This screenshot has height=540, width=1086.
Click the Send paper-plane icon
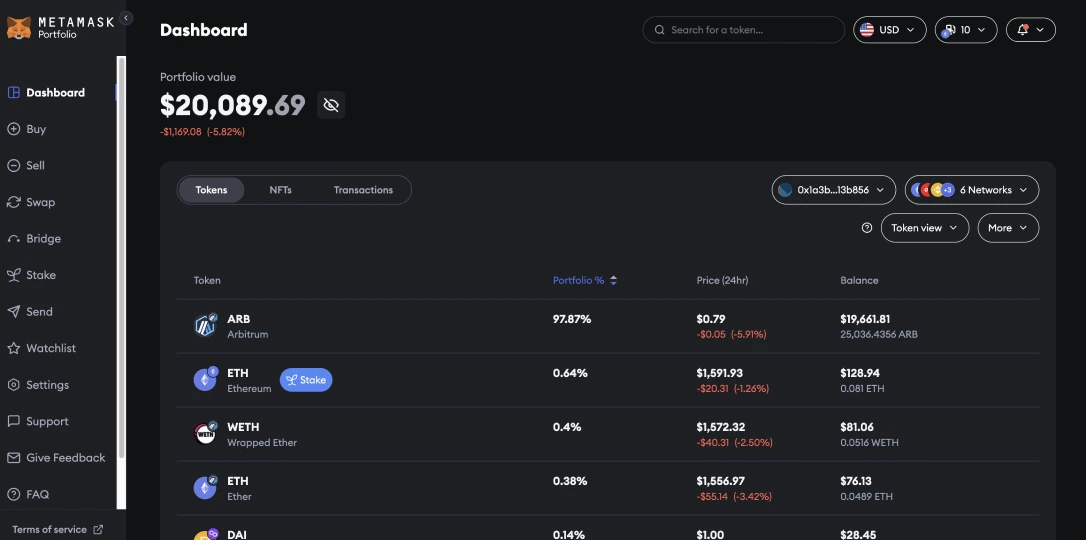(13, 312)
